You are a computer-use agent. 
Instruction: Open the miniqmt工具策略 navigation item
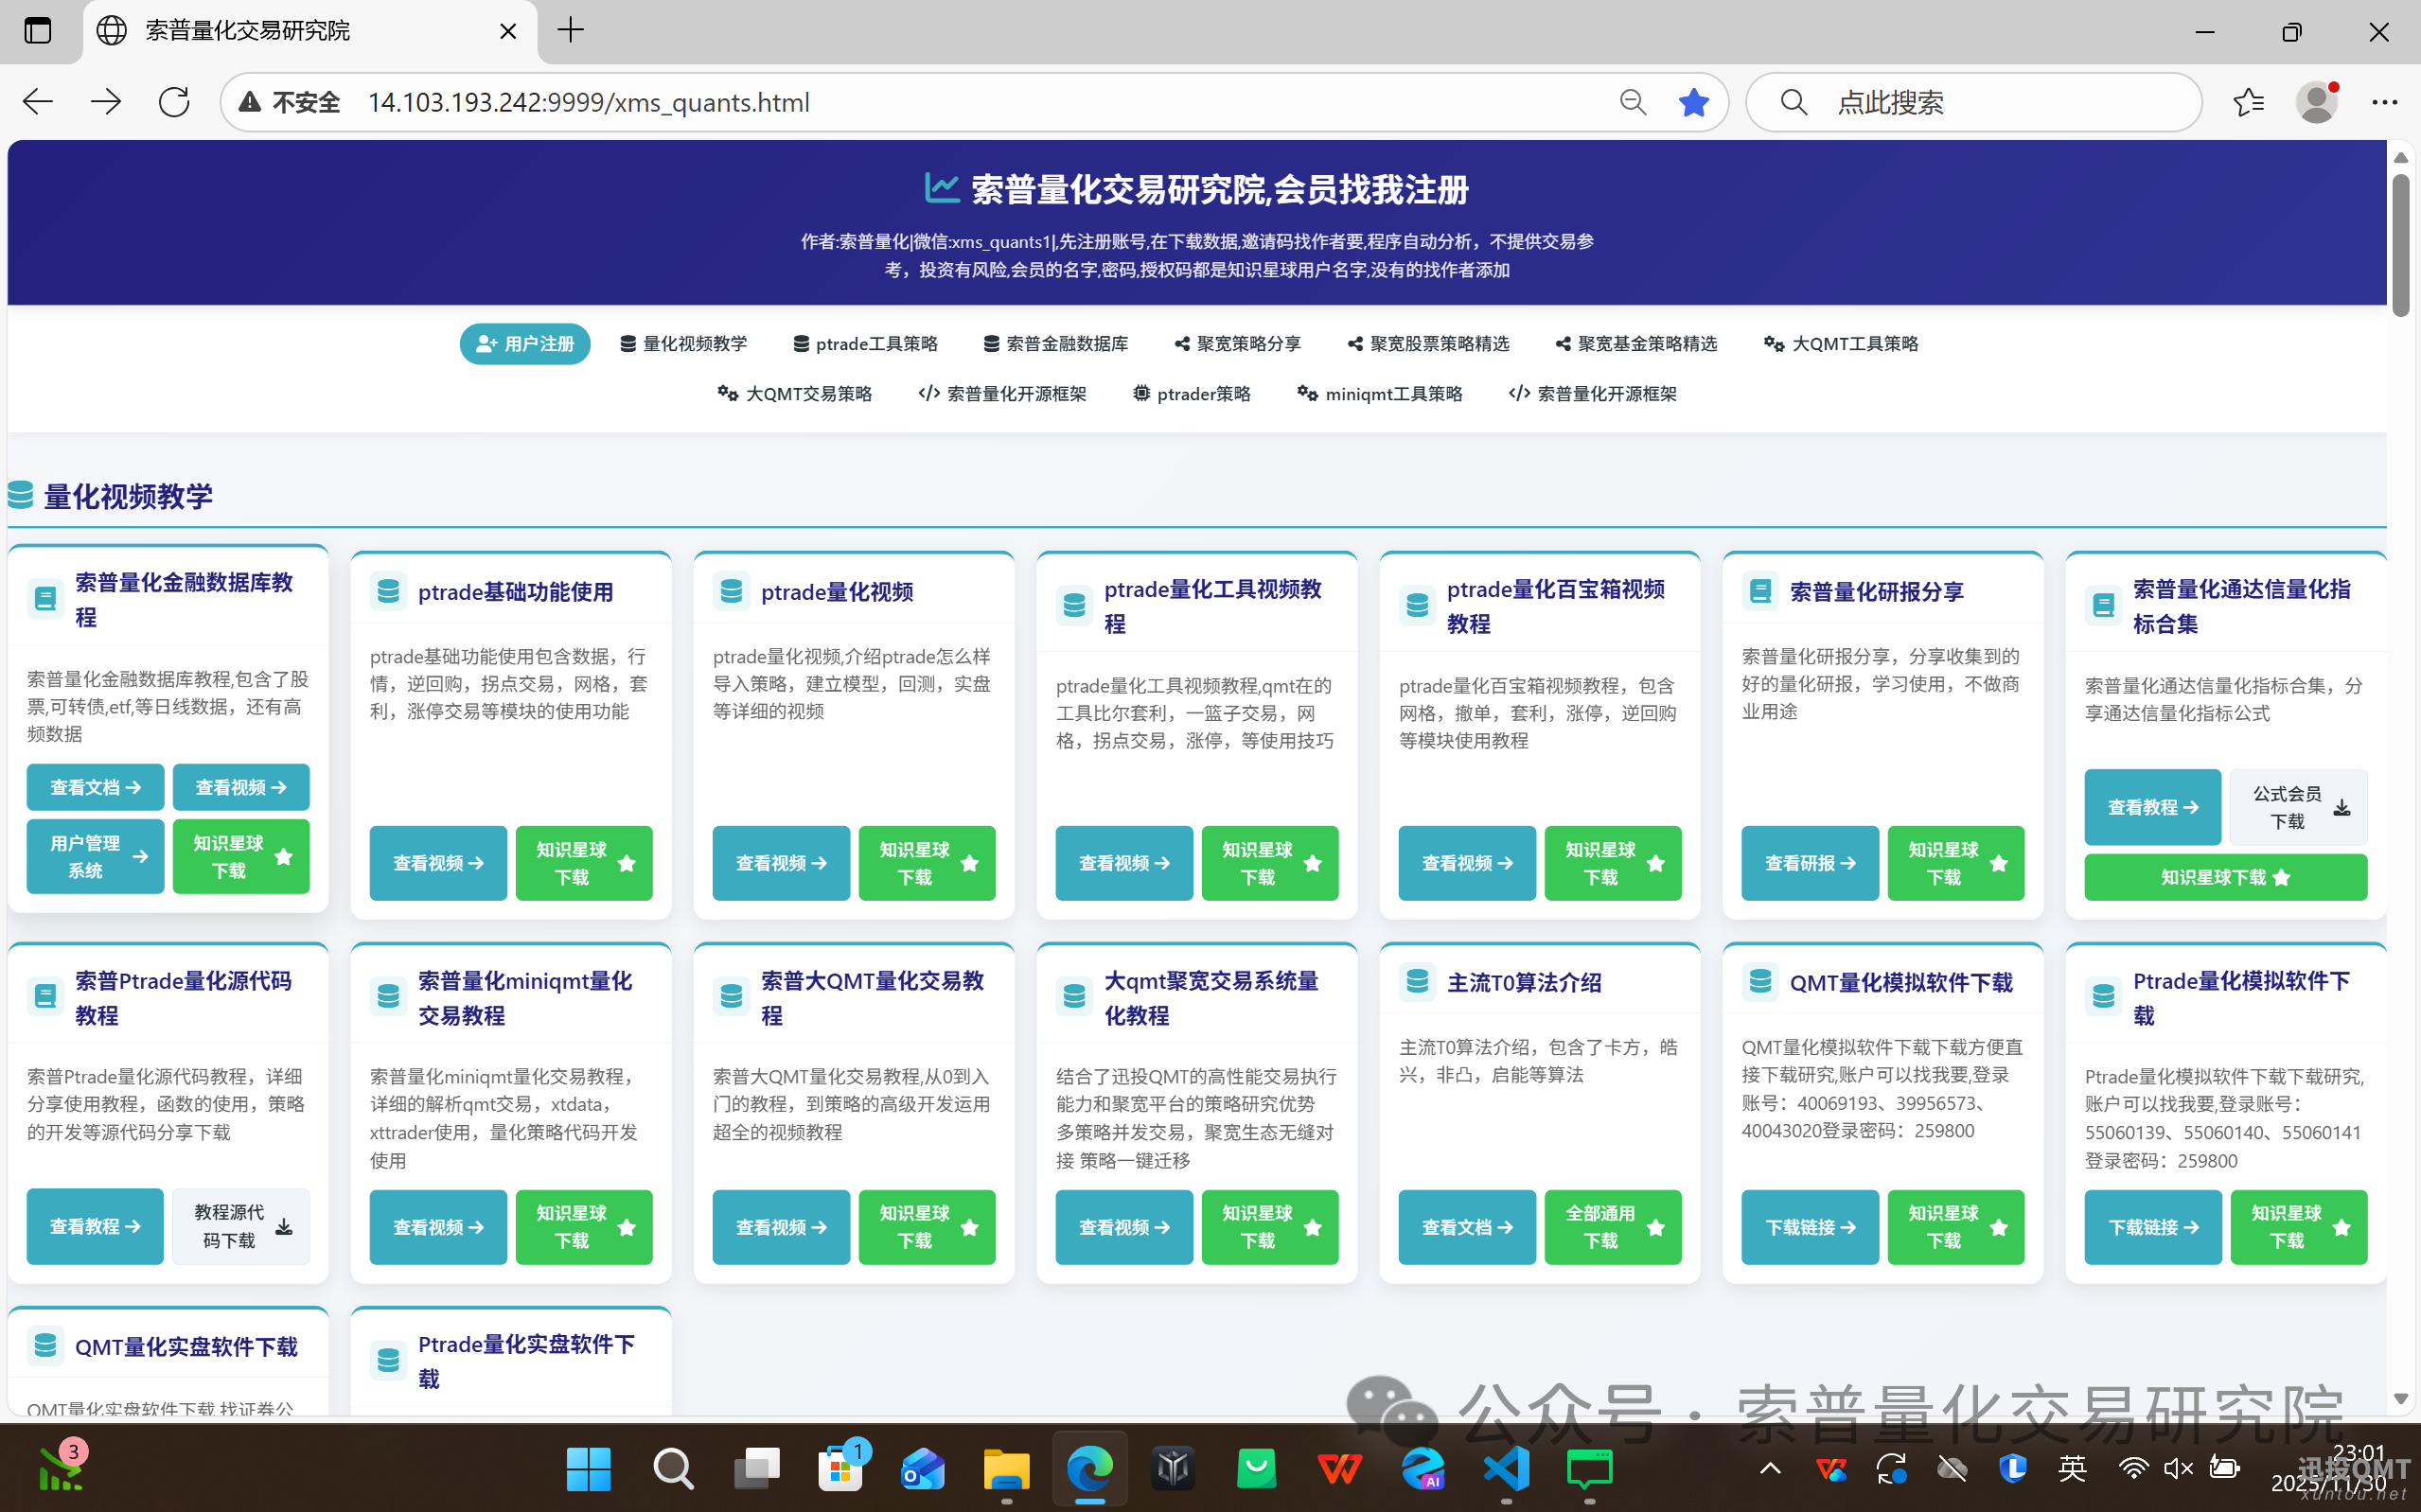pyautogui.click(x=1379, y=393)
